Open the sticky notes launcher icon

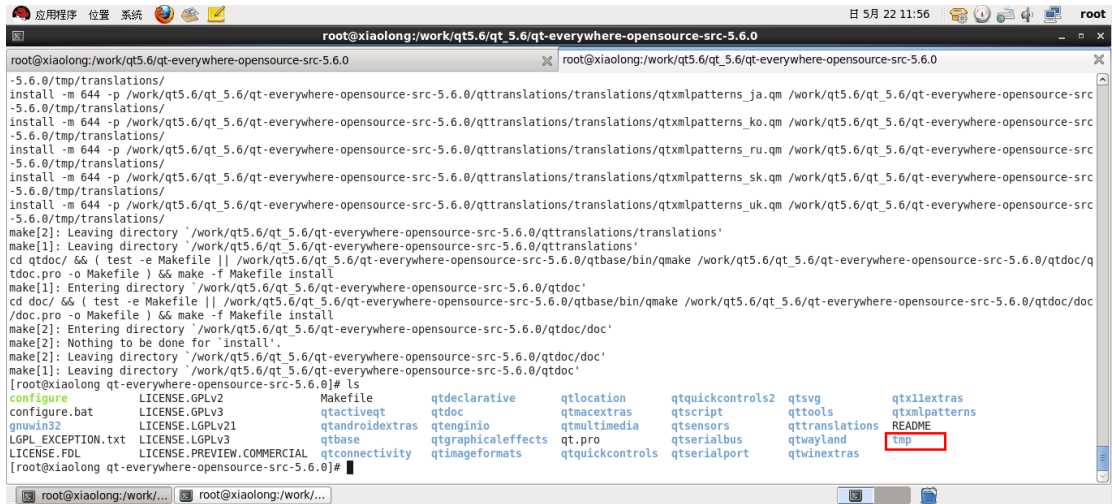tap(216, 13)
